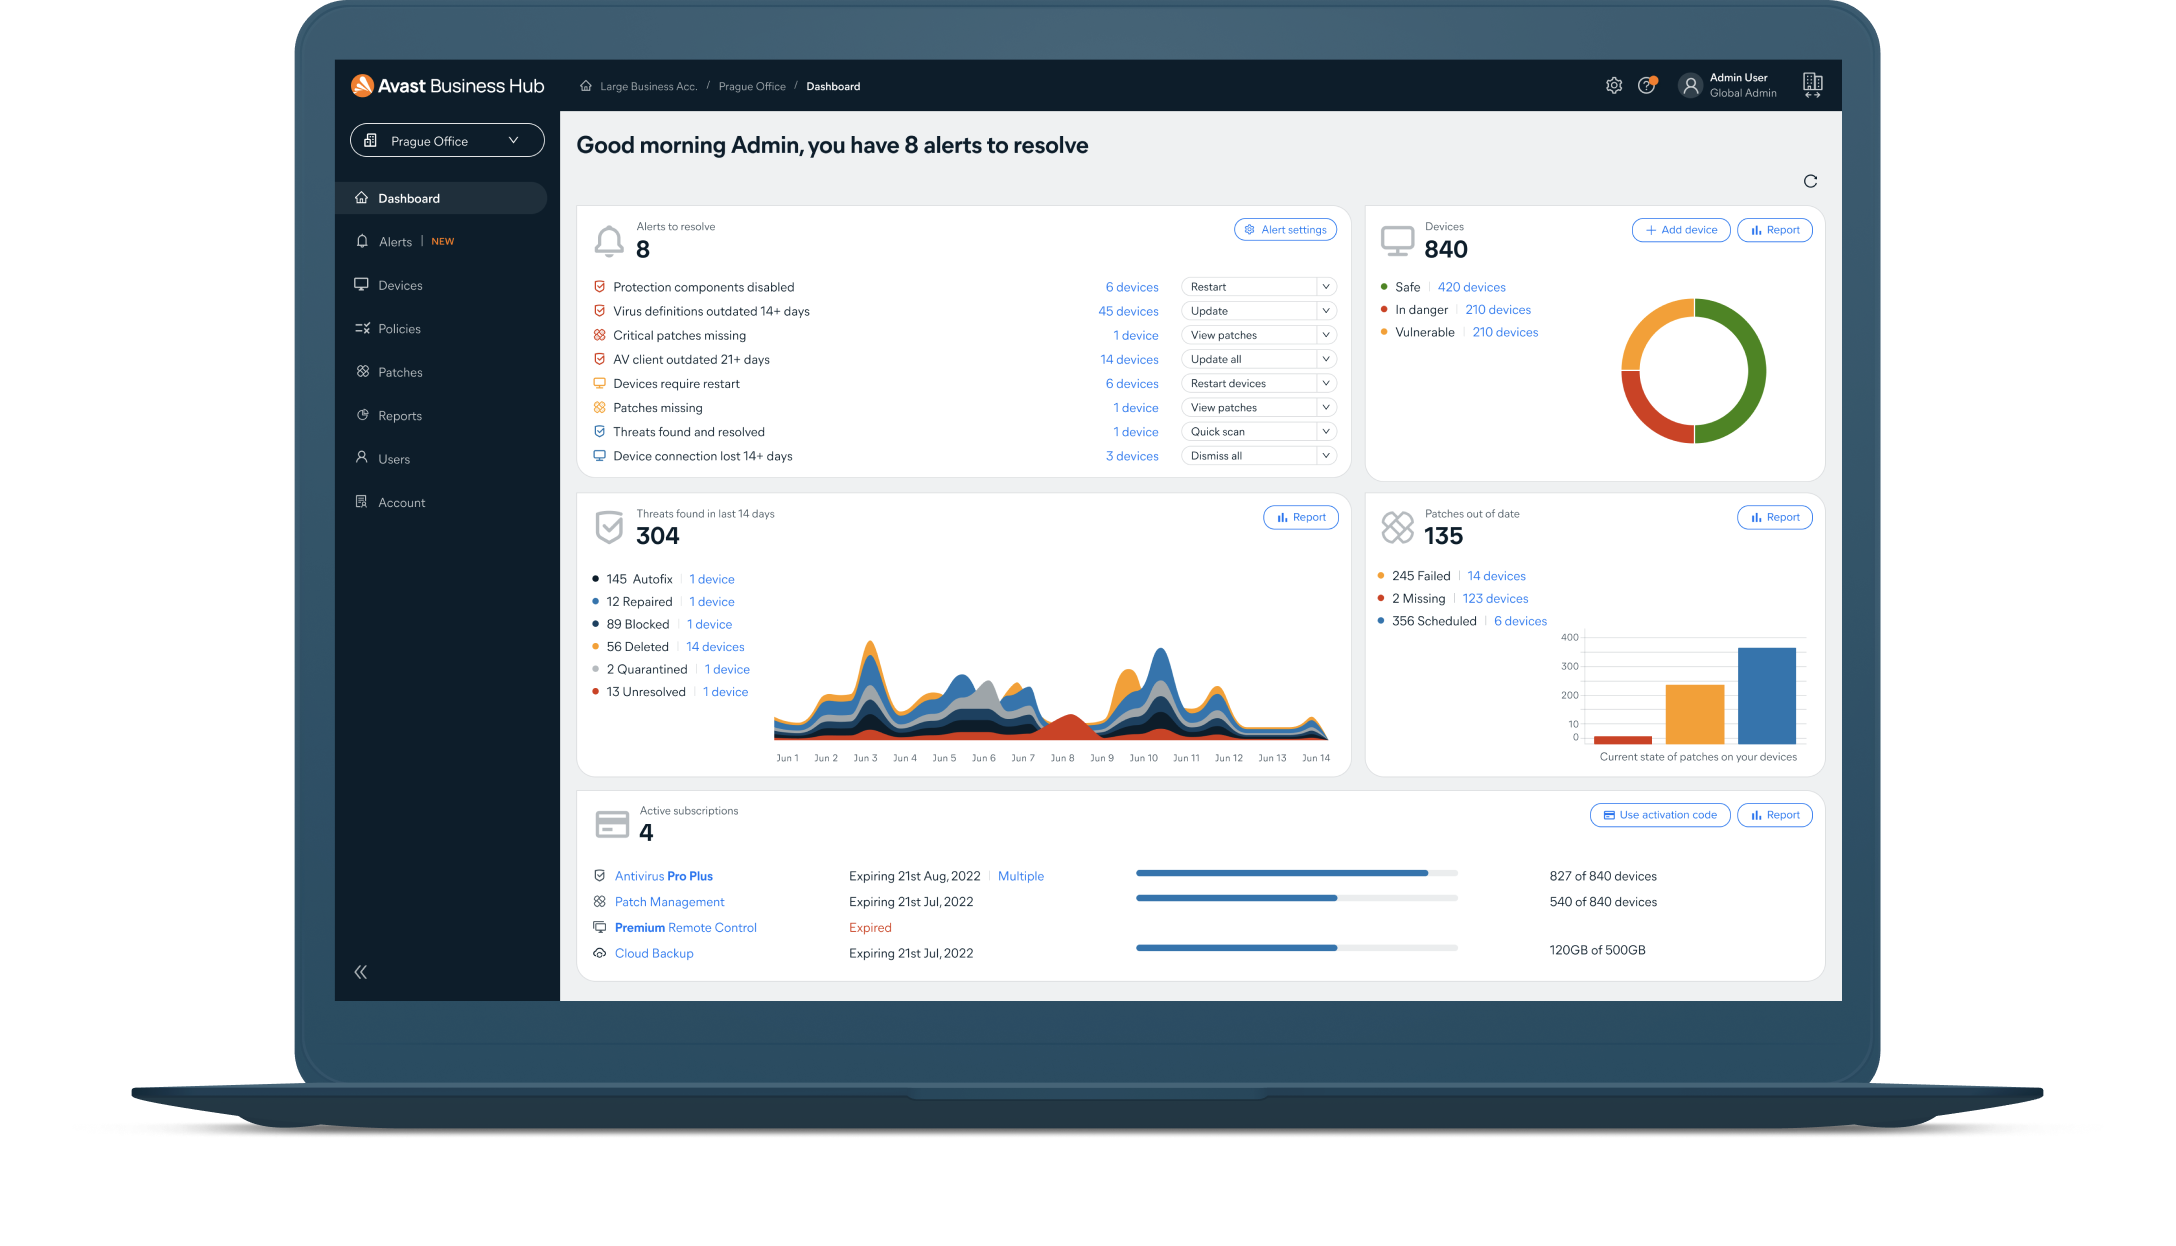Click the shield icon next to Threats
Viewport: 2176px width, 1246px height.
coord(608,527)
